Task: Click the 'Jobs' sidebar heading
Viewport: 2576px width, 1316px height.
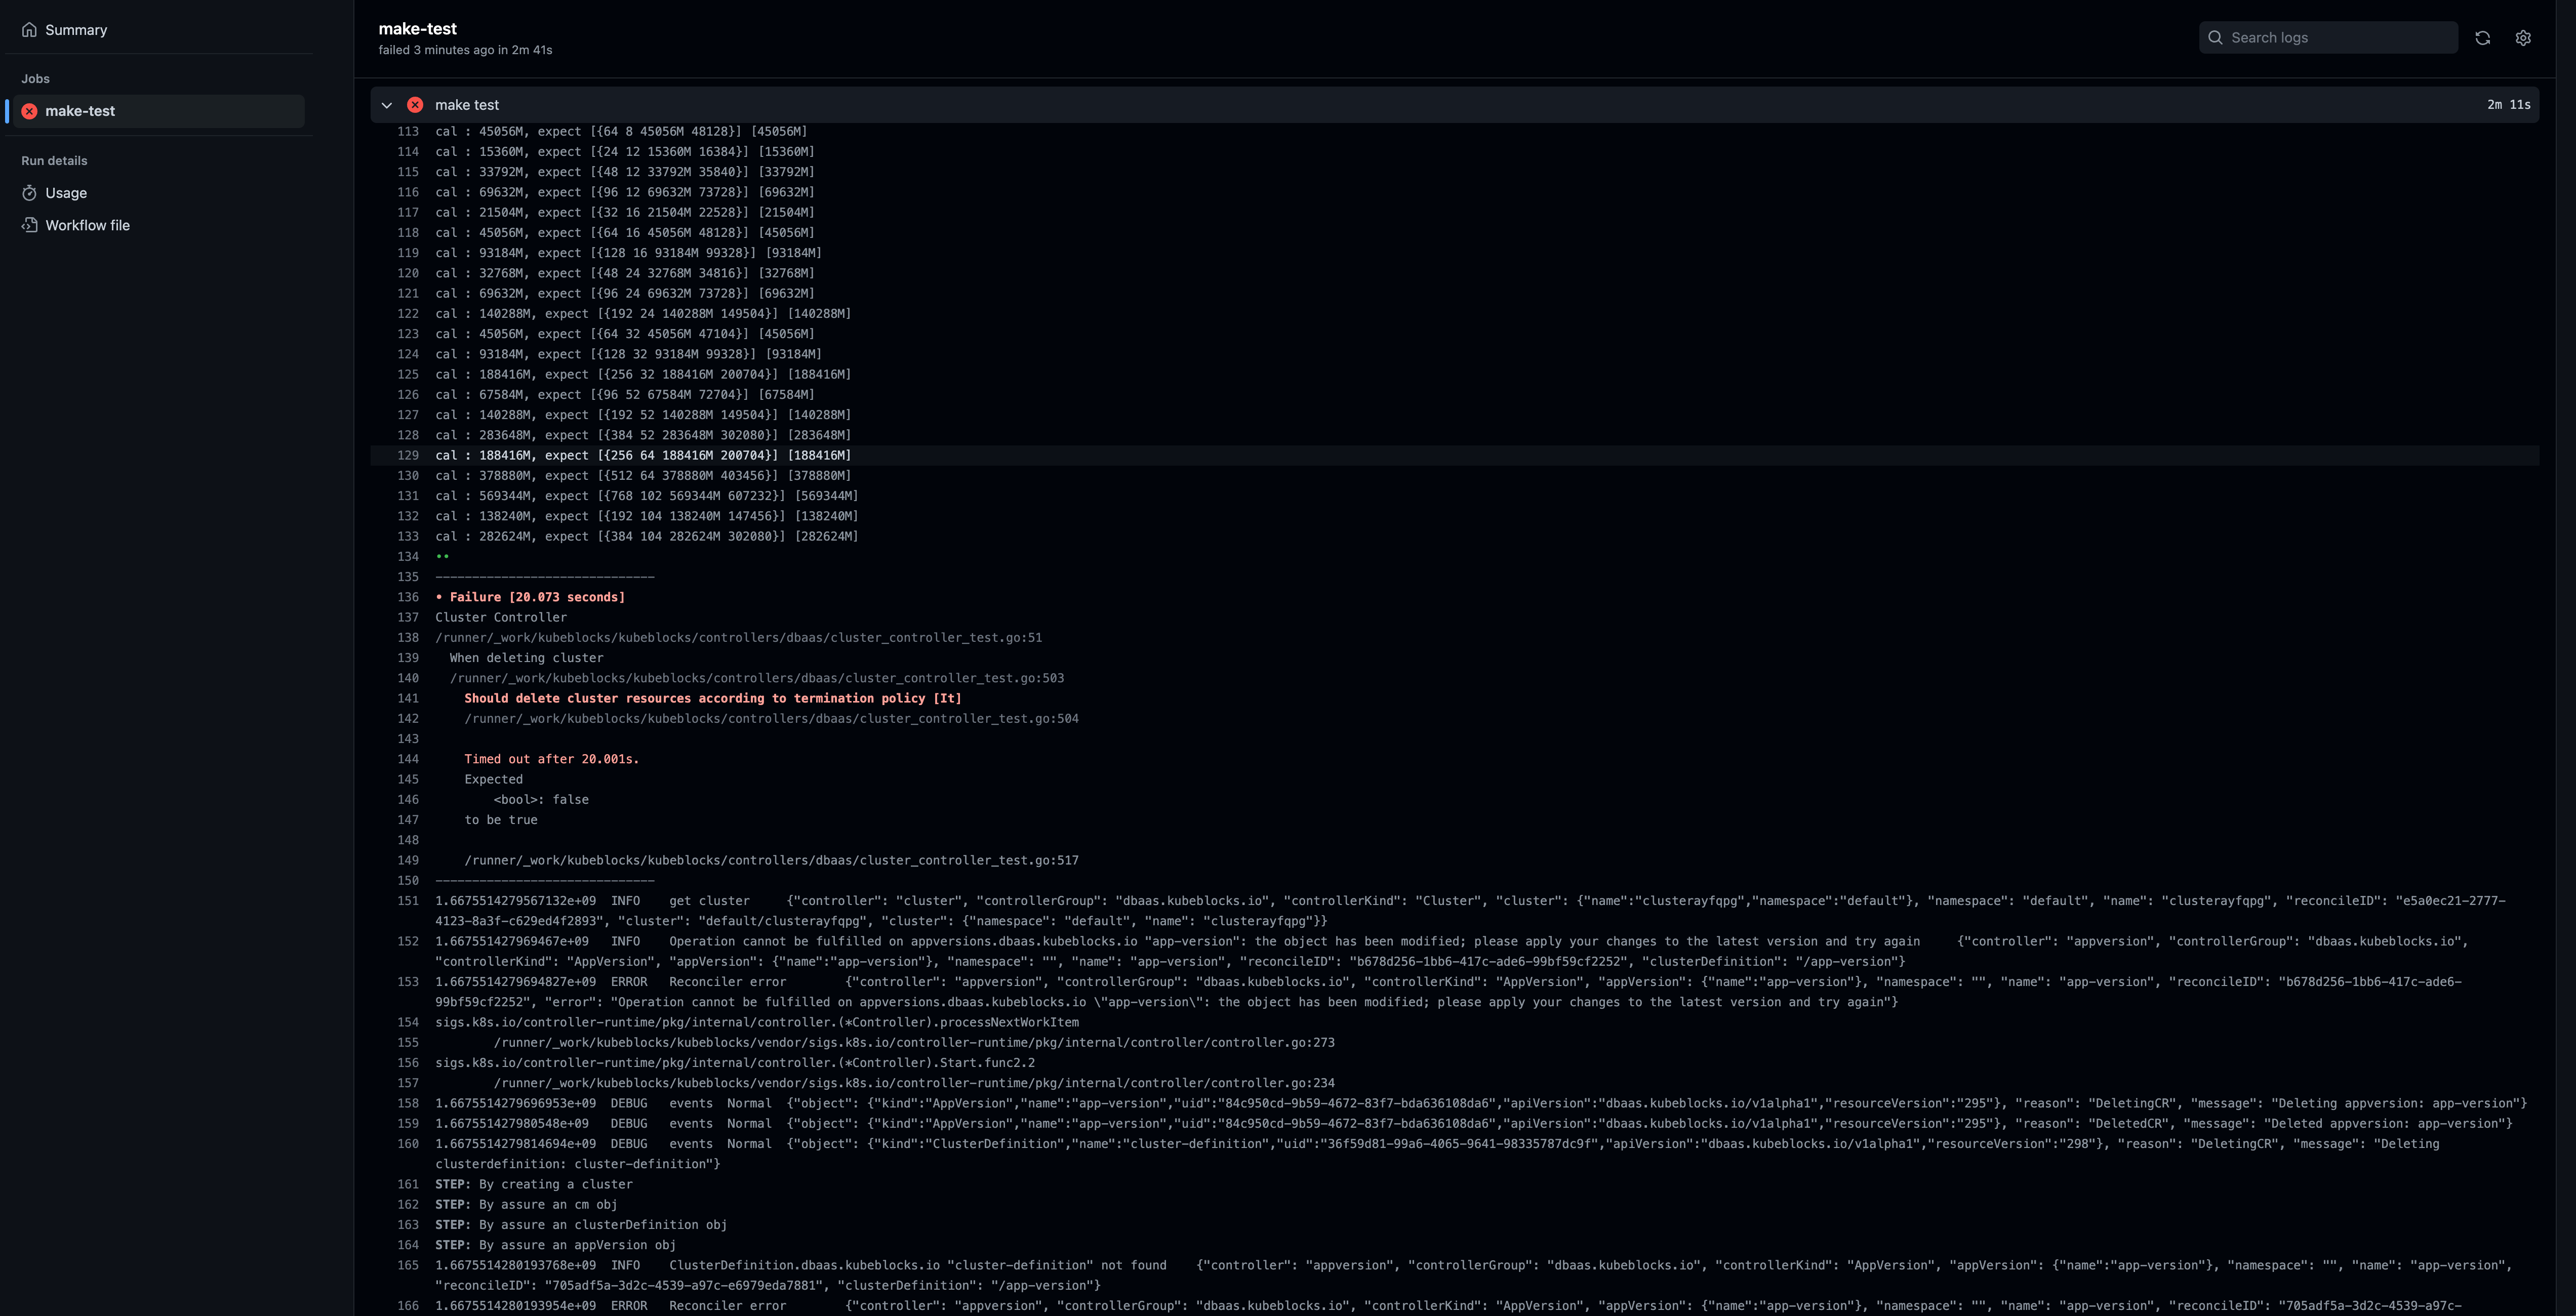Action: coord(35,79)
